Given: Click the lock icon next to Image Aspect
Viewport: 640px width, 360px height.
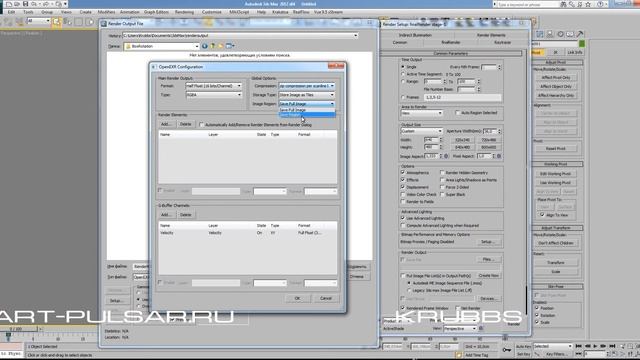Looking at the screenshot, I should click(x=446, y=156).
